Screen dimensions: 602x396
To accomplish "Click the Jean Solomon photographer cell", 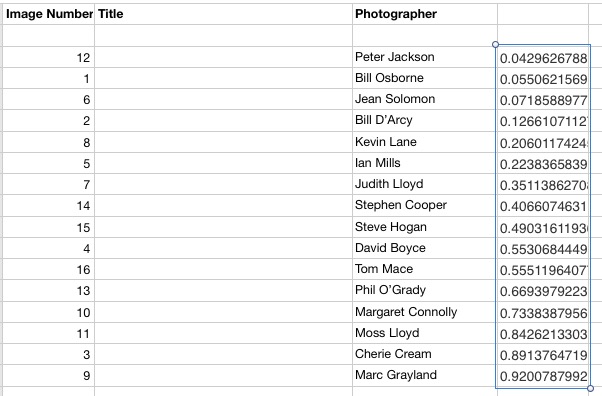I will tap(425, 99).
